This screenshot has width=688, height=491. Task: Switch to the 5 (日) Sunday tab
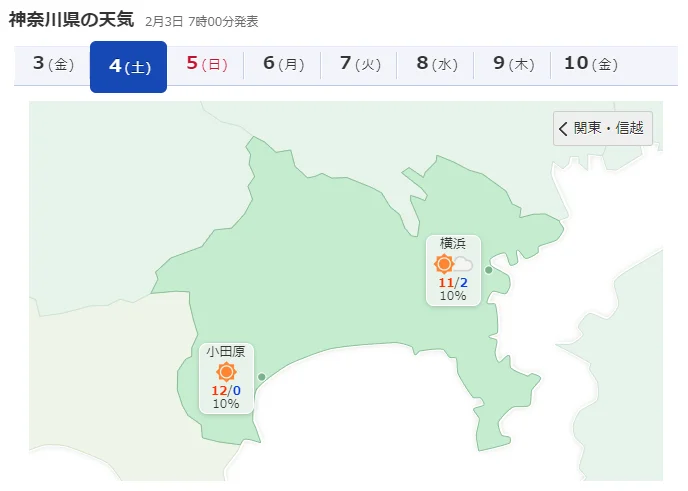tap(206, 65)
